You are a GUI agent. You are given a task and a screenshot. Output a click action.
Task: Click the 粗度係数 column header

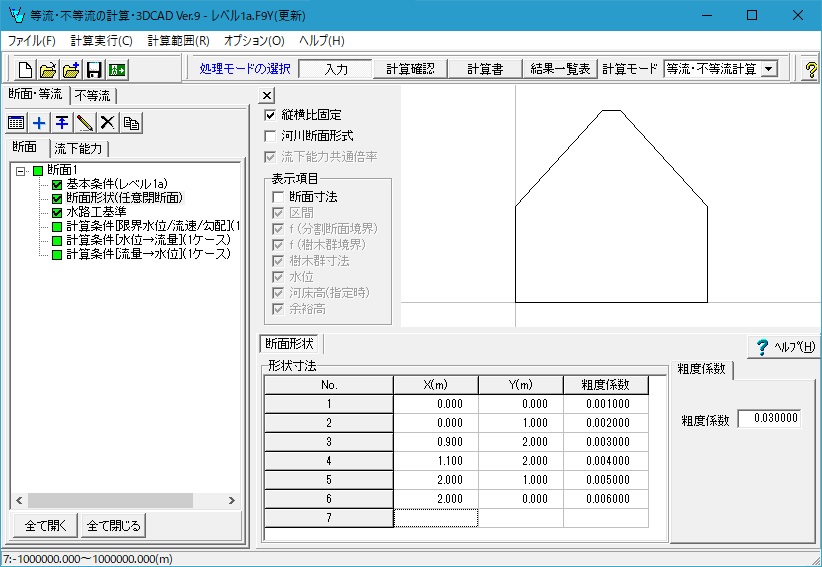(x=605, y=385)
